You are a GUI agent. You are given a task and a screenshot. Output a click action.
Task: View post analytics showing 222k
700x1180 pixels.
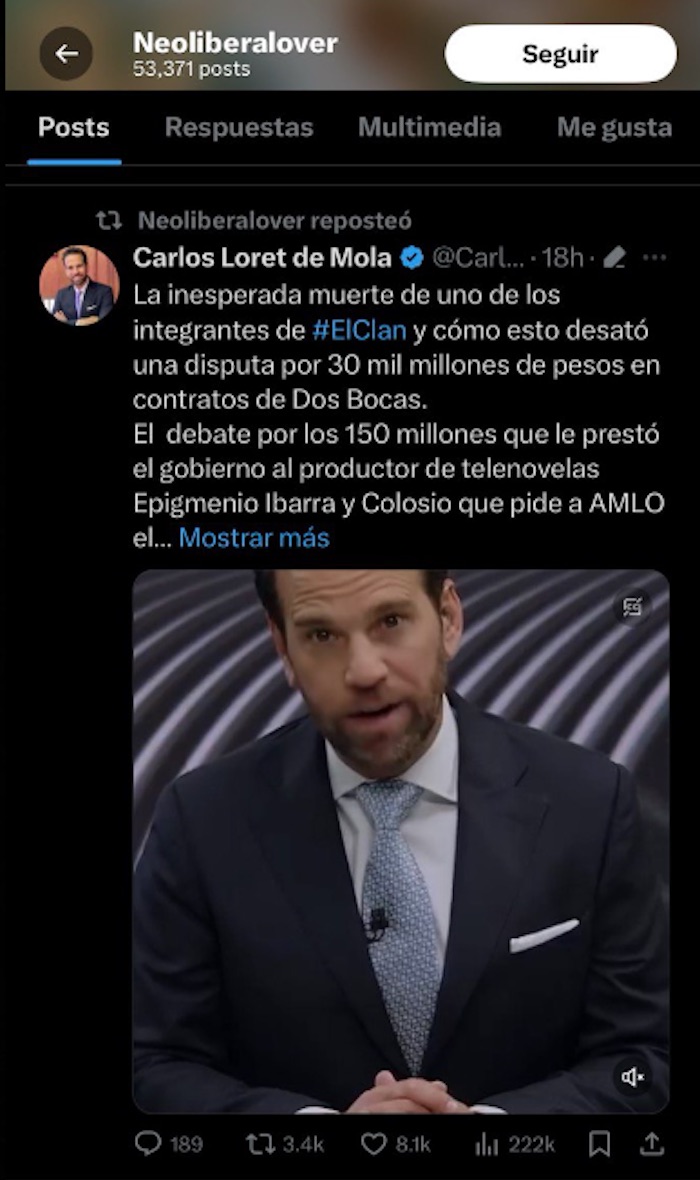pos(515,1145)
